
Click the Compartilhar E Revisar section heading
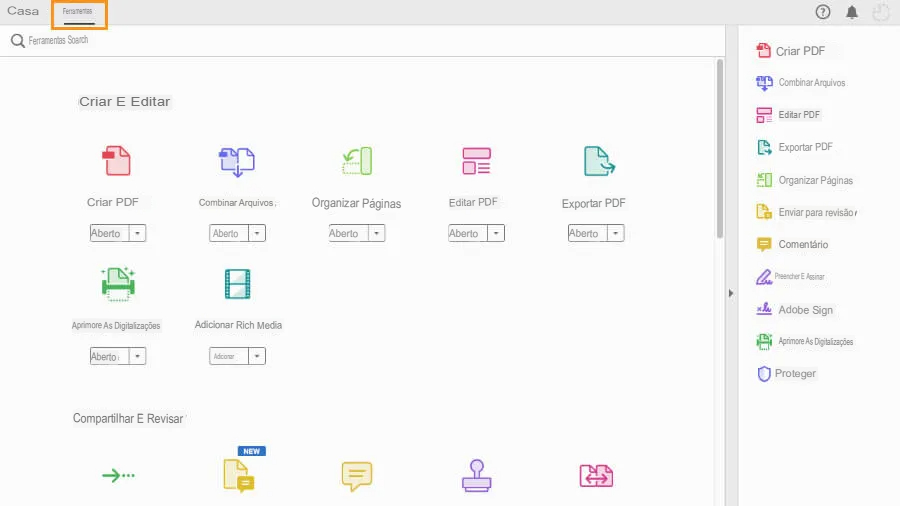(x=129, y=419)
